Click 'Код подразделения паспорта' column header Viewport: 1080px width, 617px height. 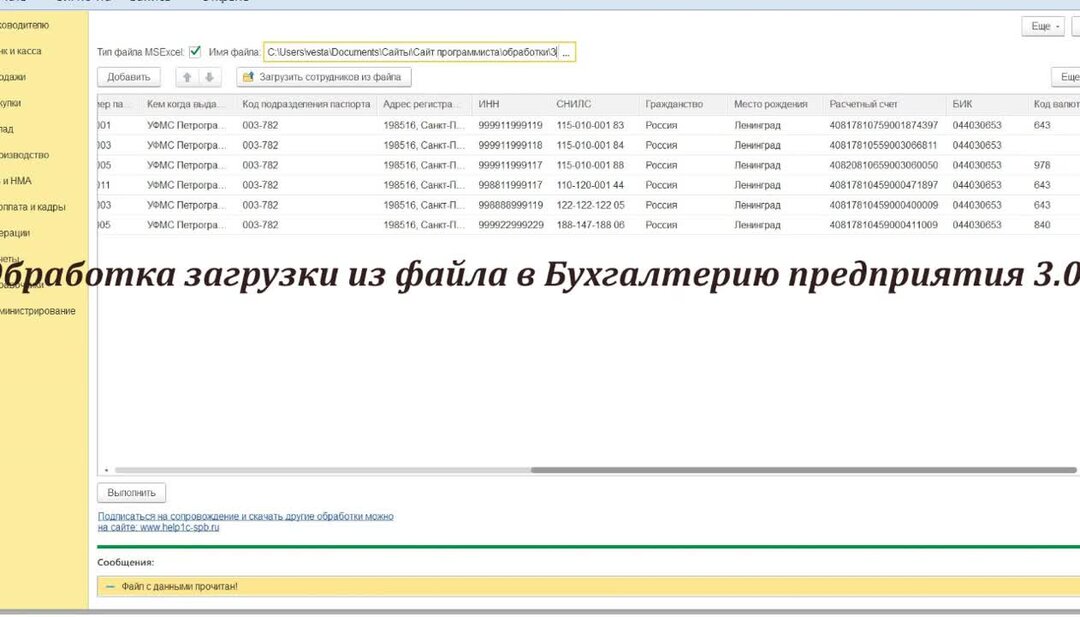[x=307, y=105]
